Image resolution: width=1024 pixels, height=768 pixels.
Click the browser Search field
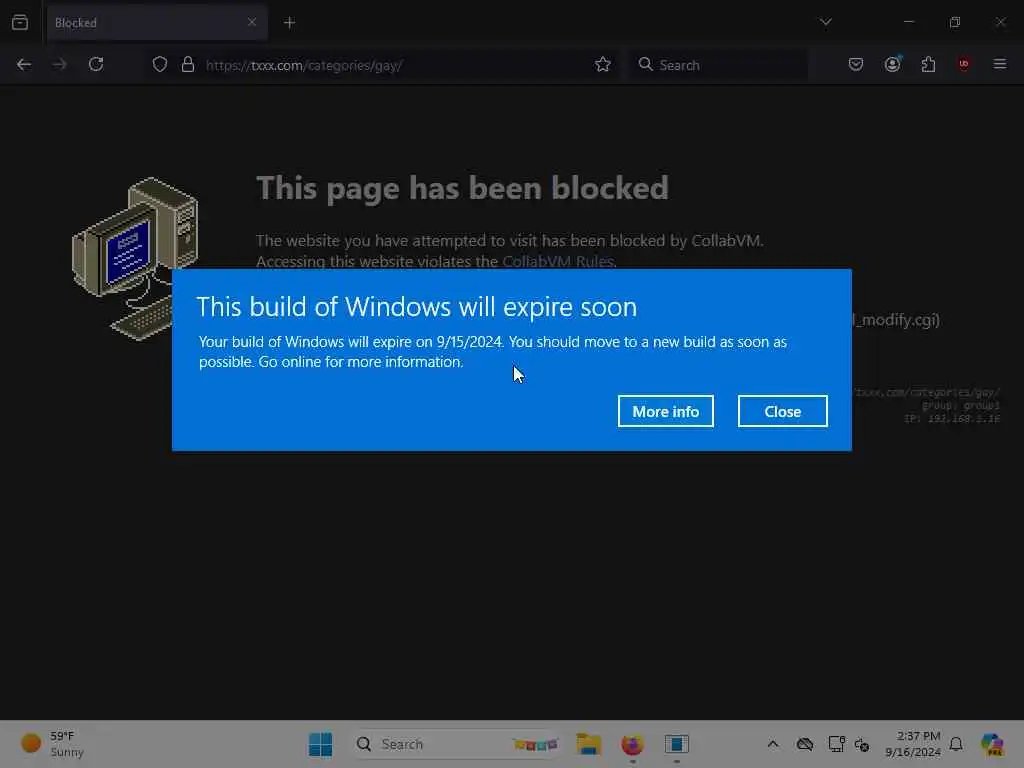(x=718, y=65)
